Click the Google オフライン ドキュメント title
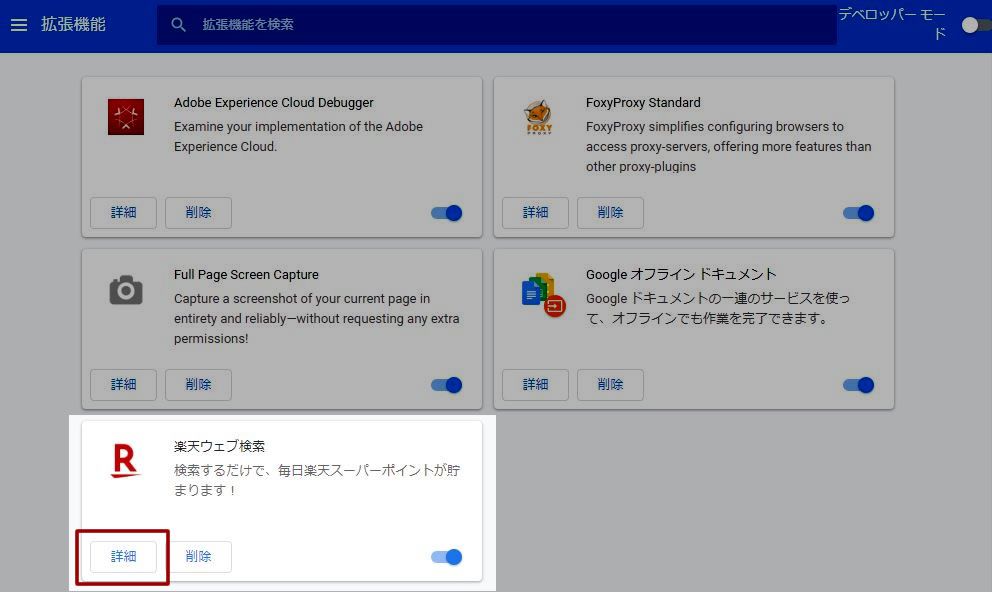 point(681,274)
